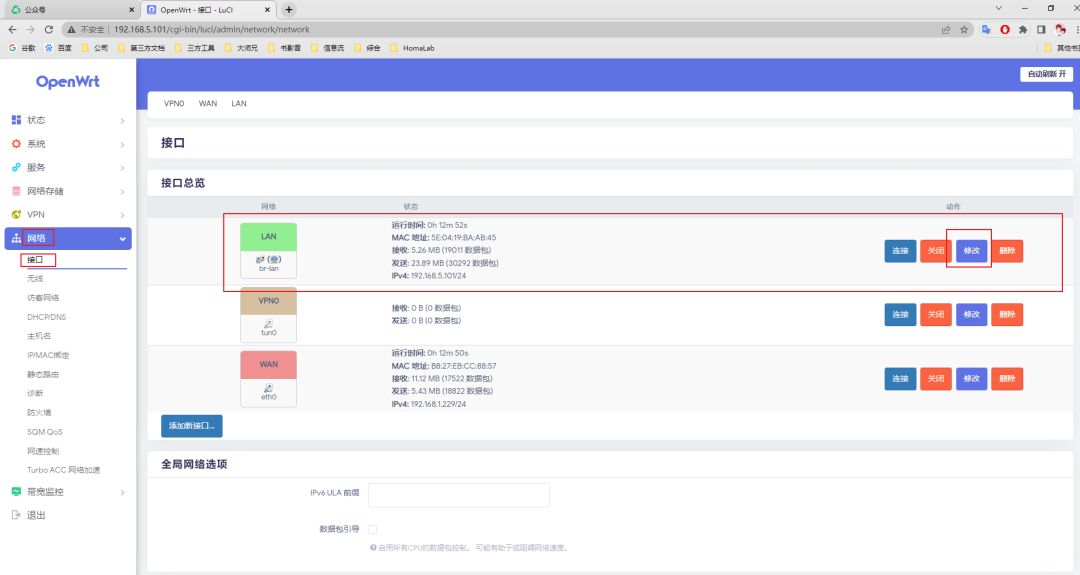
Task: Click the 系统 gear icon in sidebar
Action: pyautogui.click(x=17, y=144)
